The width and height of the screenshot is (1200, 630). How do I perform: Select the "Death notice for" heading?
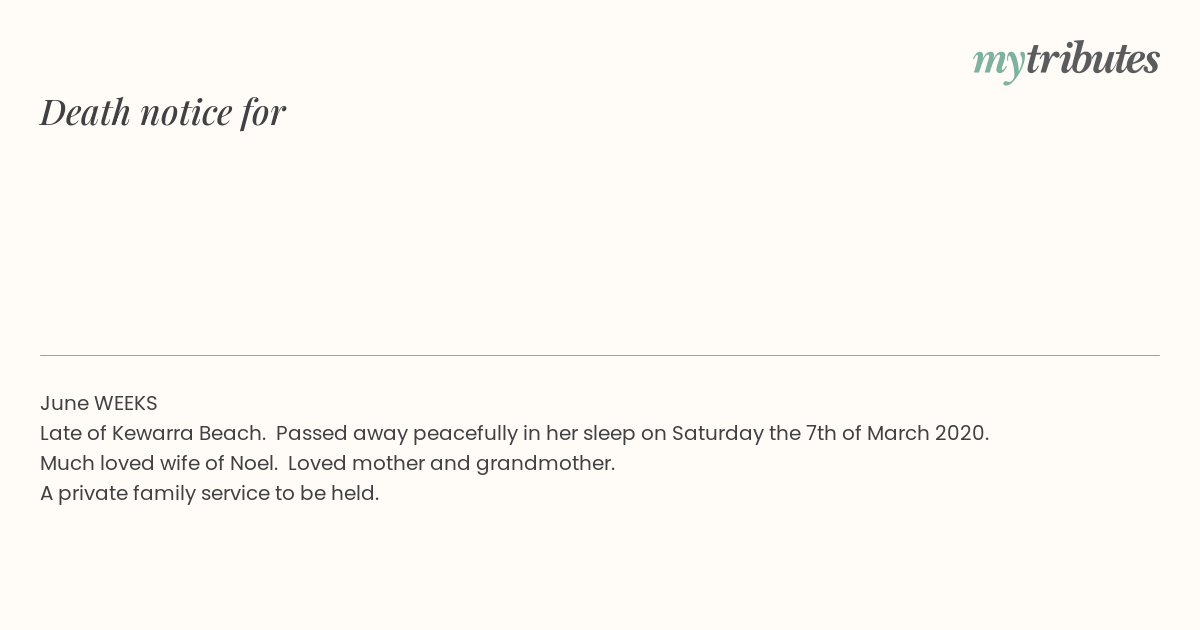[163, 112]
